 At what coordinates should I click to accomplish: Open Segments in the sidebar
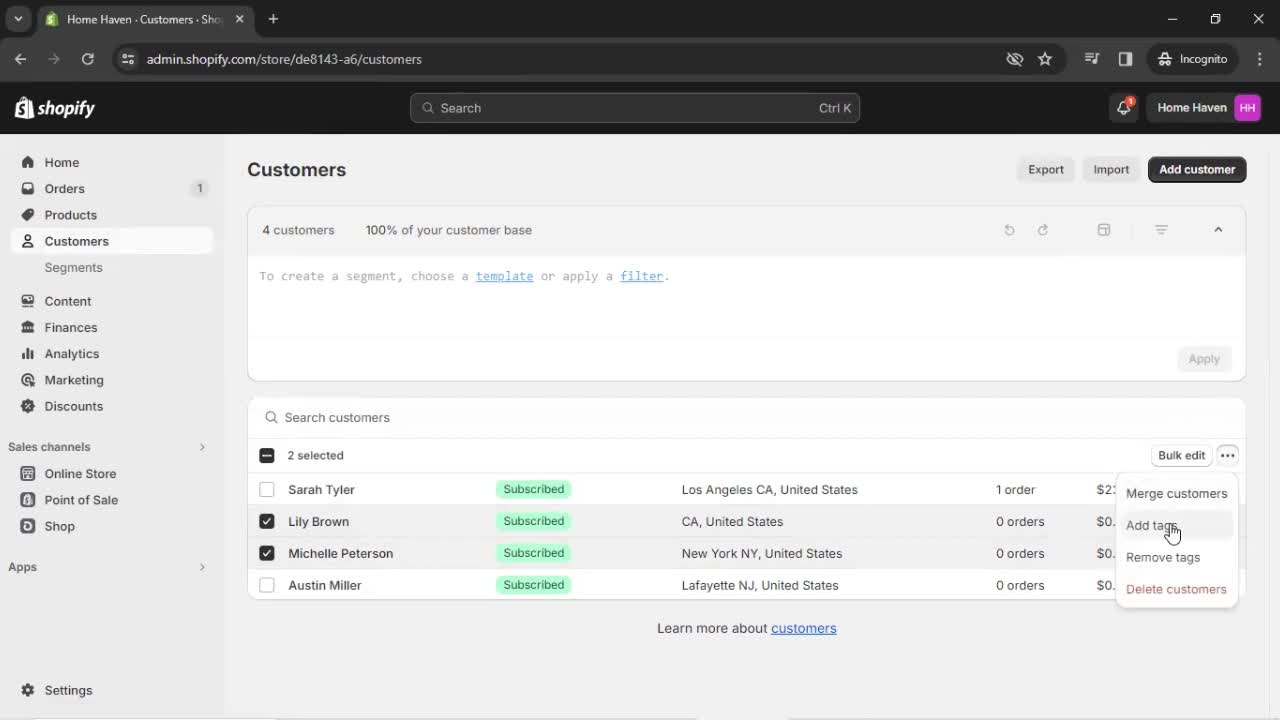[x=73, y=267]
